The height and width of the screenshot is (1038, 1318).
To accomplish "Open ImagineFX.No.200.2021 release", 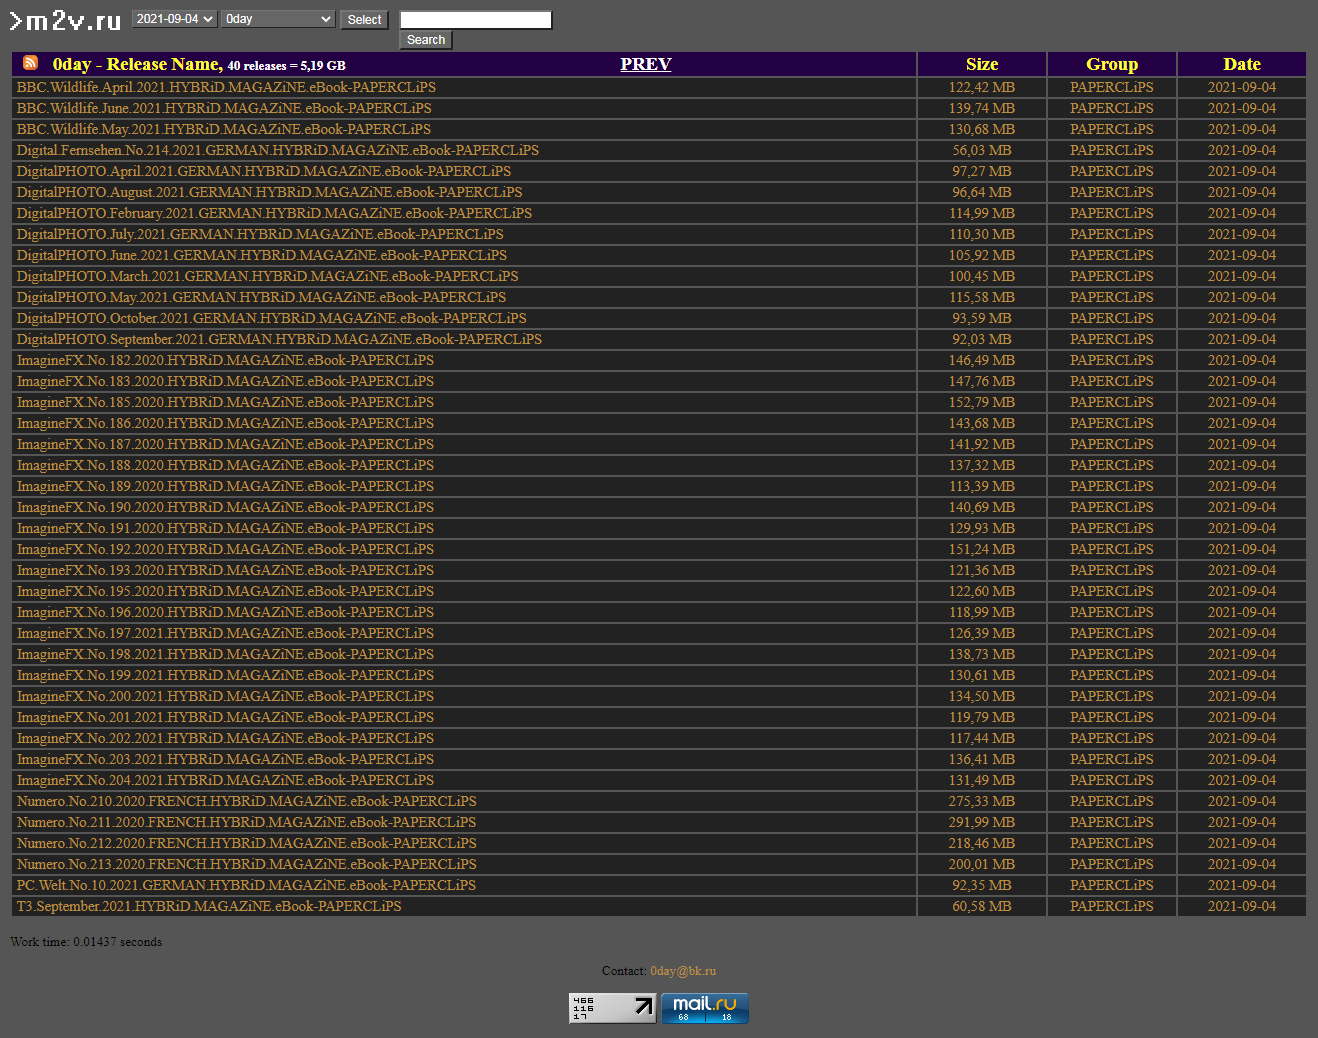I will tap(225, 696).
